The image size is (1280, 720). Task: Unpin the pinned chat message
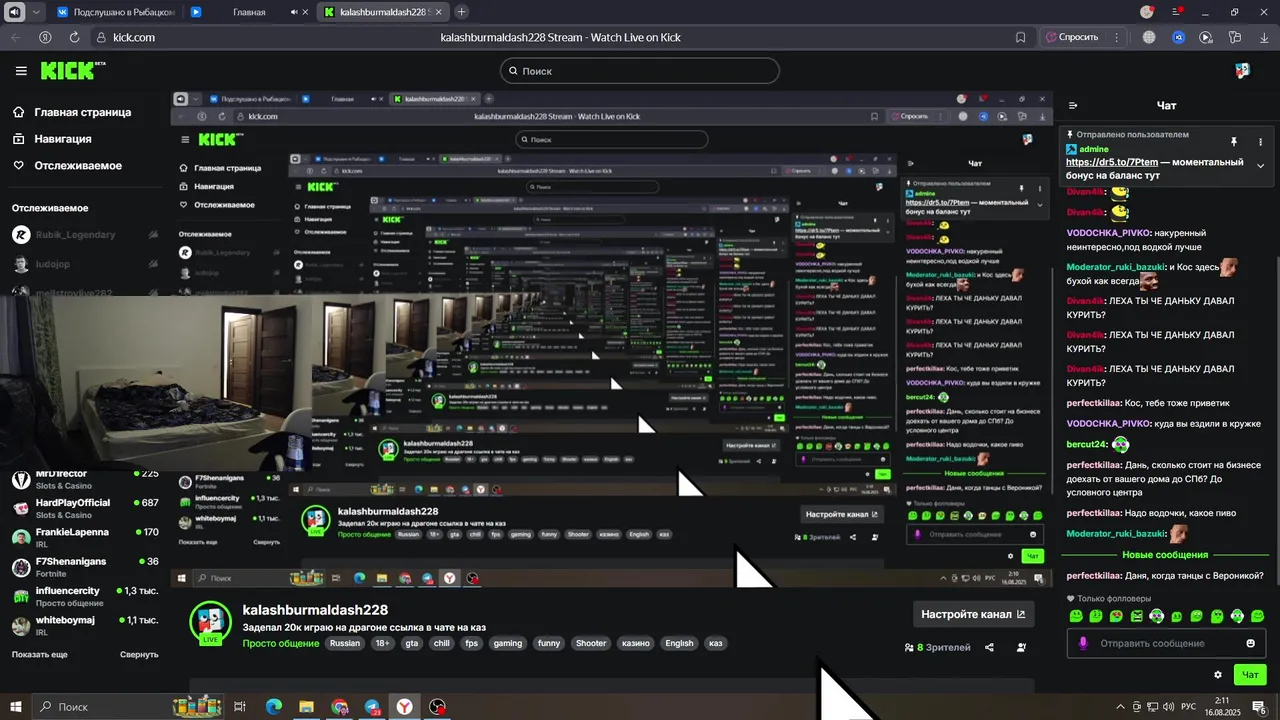(1234, 141)
